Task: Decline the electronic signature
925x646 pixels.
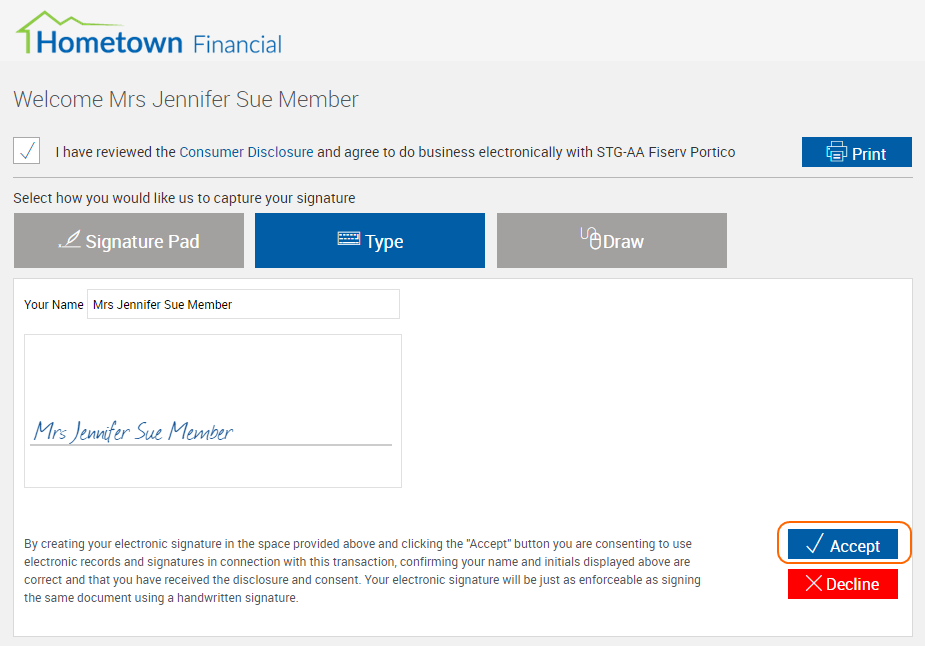Action: coord(843,584)
